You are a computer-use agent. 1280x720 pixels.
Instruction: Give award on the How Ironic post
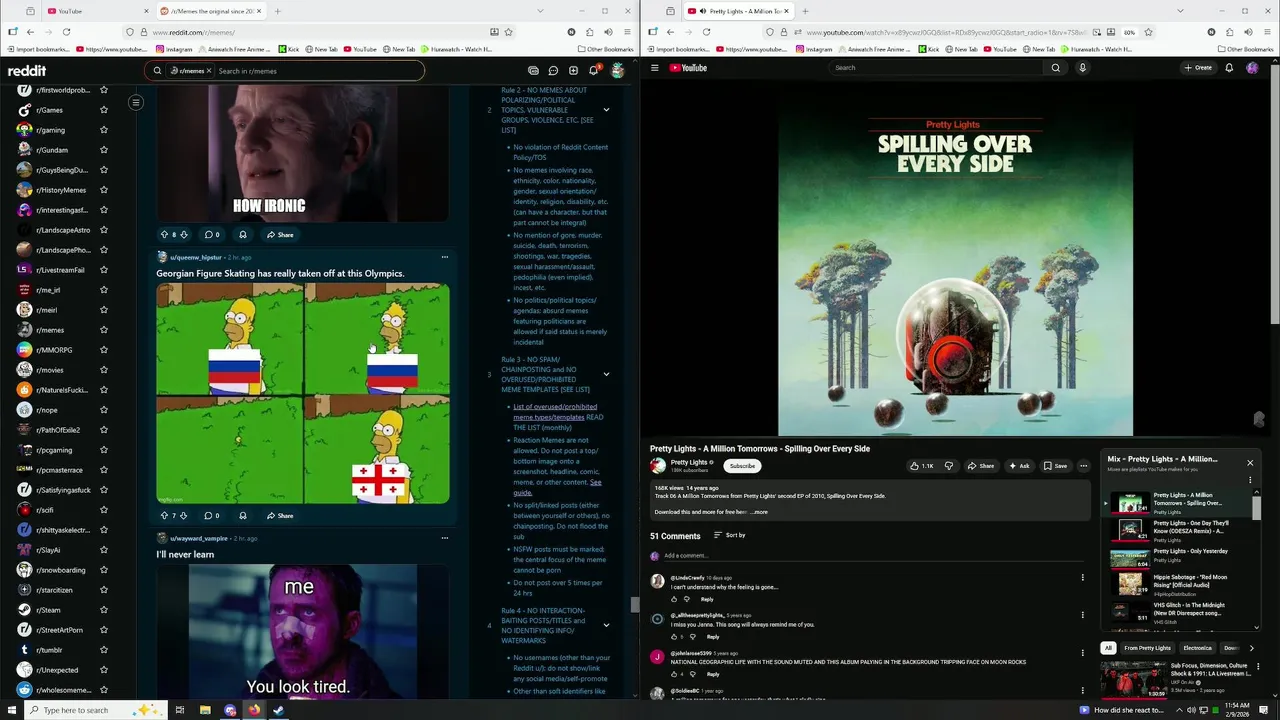(242, 234)
